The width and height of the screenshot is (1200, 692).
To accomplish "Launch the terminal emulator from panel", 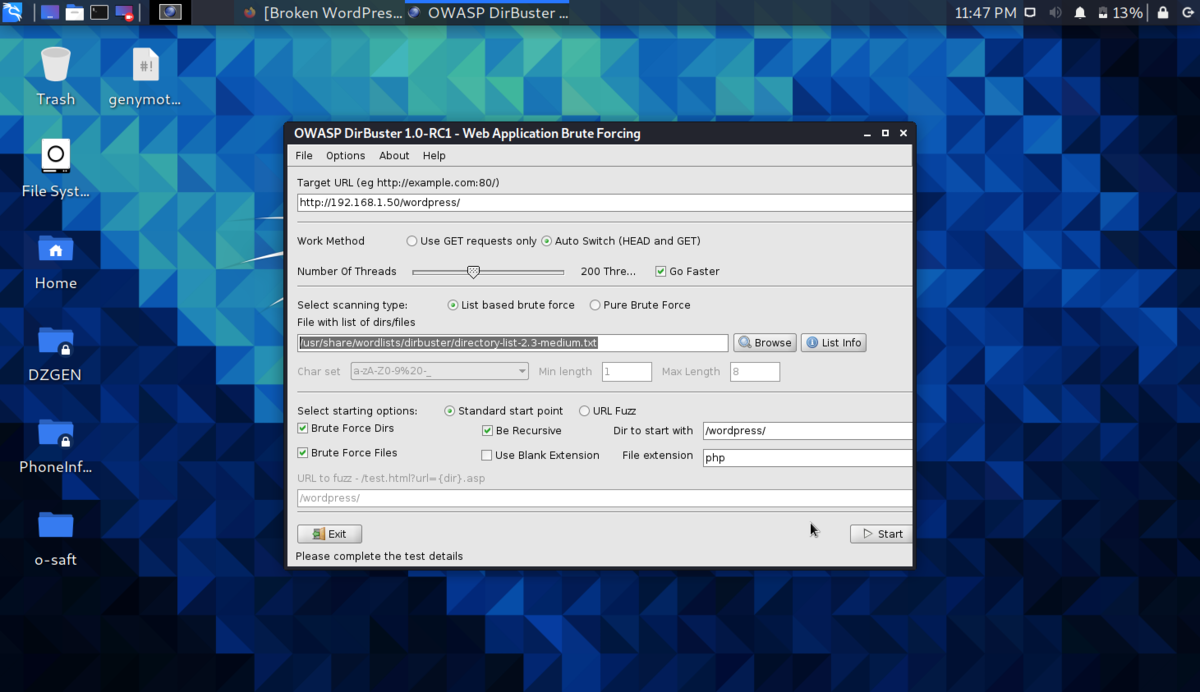I will [x=100, y=13].
